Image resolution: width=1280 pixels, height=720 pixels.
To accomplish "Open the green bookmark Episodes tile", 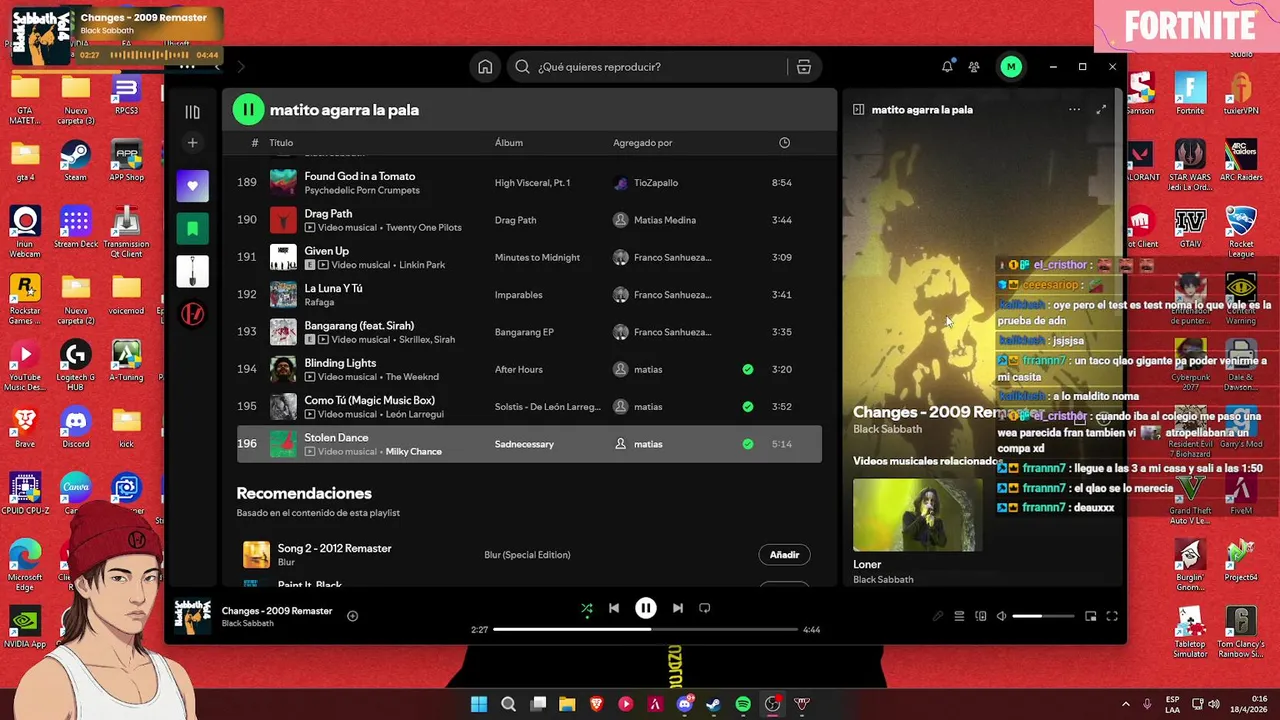I will 192,229.
